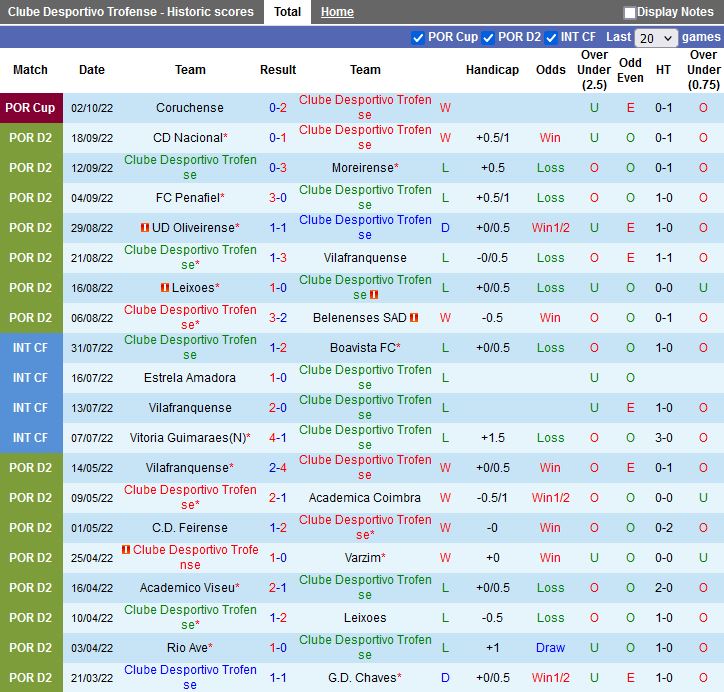Click the Win odds on CD Nacional row
724x692 pixels.
(550, 138)
